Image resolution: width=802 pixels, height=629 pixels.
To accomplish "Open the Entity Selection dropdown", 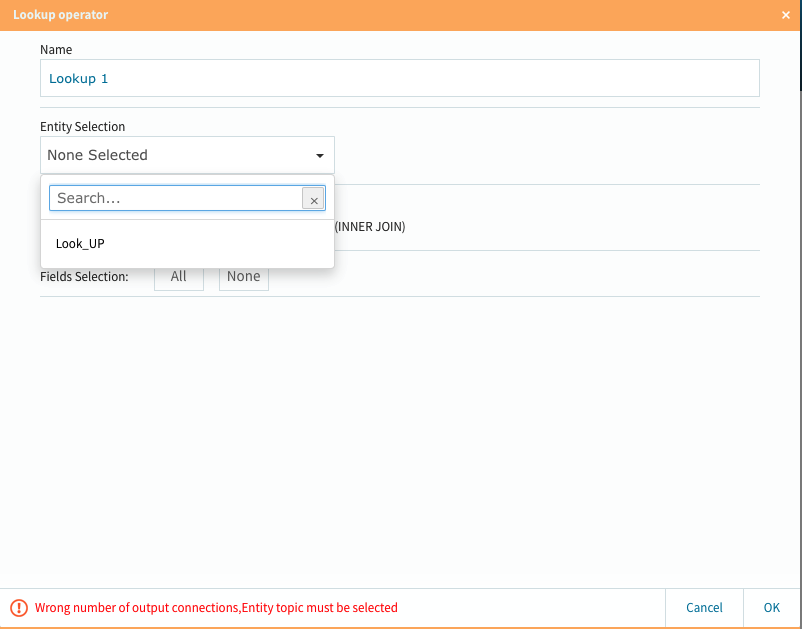I will 187,155.
